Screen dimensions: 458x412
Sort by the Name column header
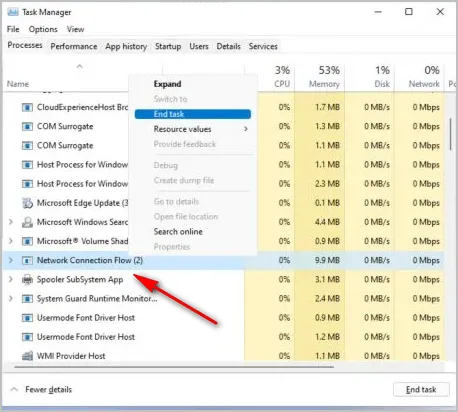[x=18, y=84]
